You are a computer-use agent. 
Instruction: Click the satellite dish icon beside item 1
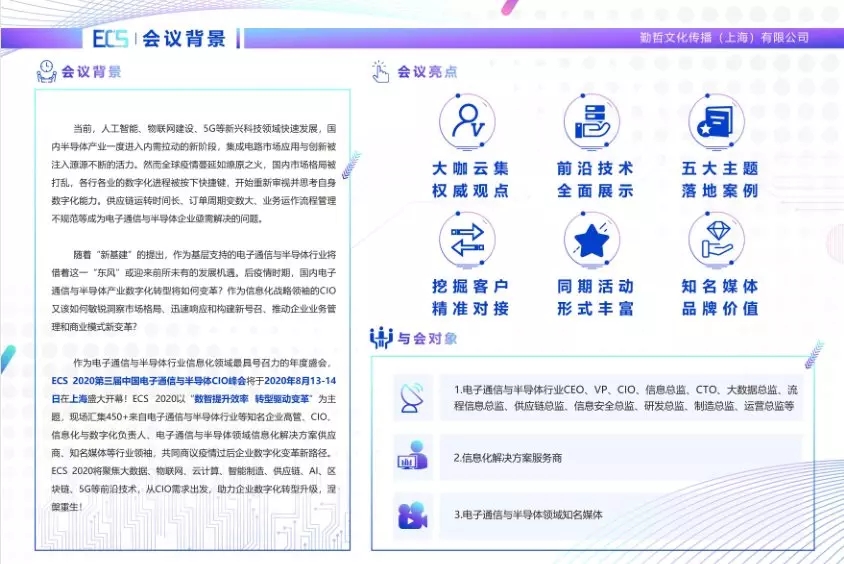(409, 396)
